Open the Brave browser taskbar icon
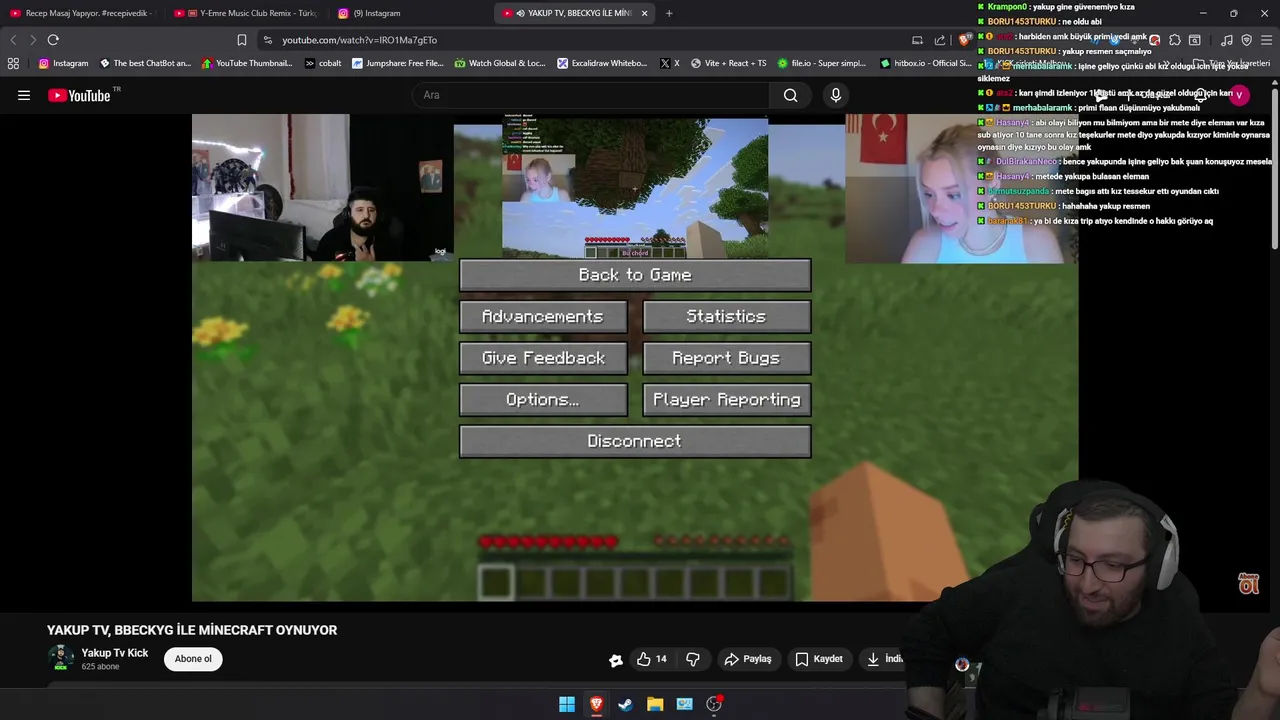Screen dimensions: 1280x720 [x=596, y=704]
